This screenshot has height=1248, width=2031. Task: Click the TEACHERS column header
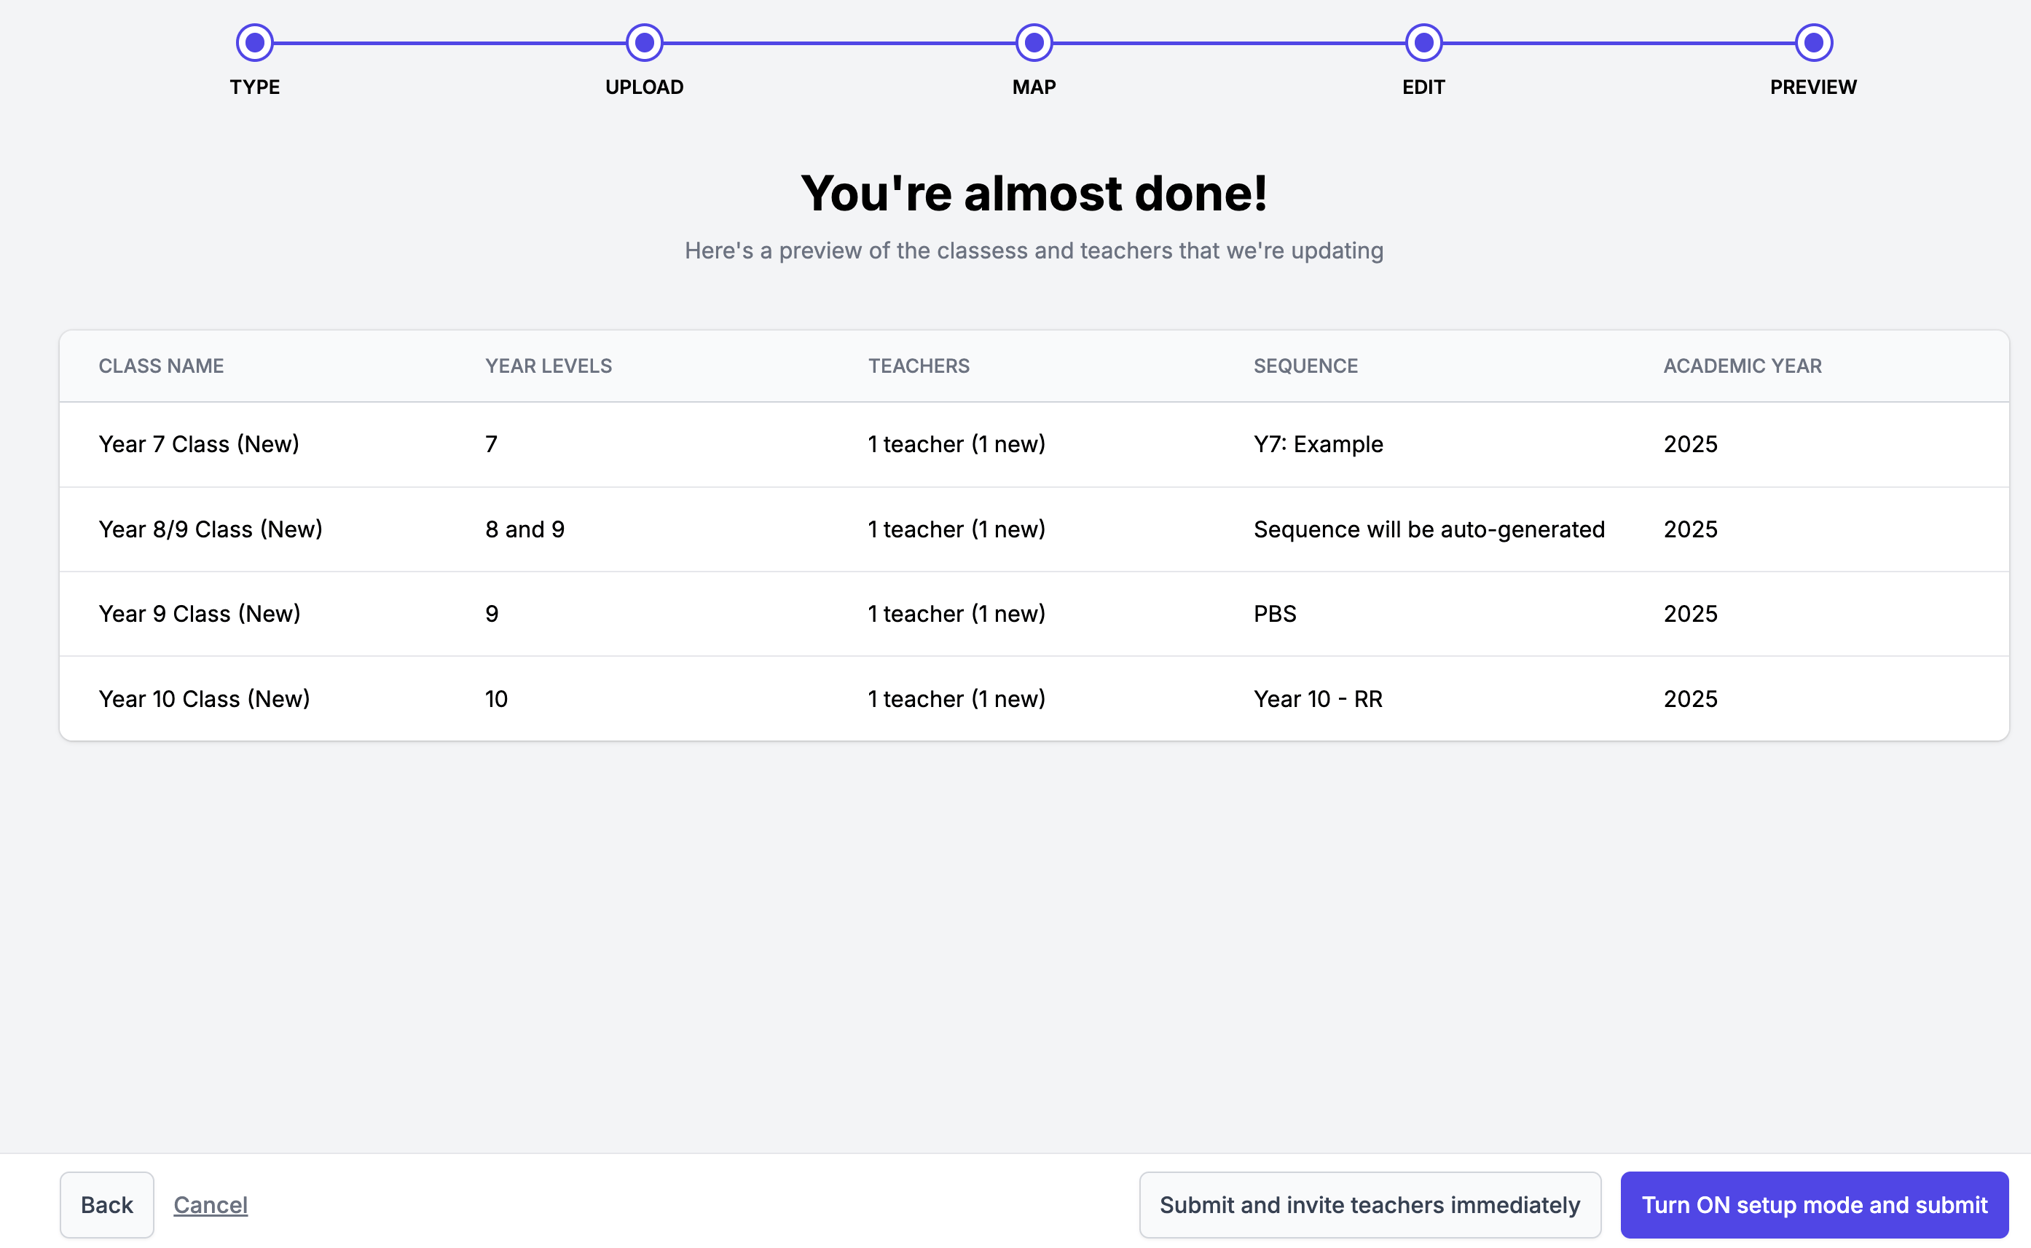pos(918,366)
